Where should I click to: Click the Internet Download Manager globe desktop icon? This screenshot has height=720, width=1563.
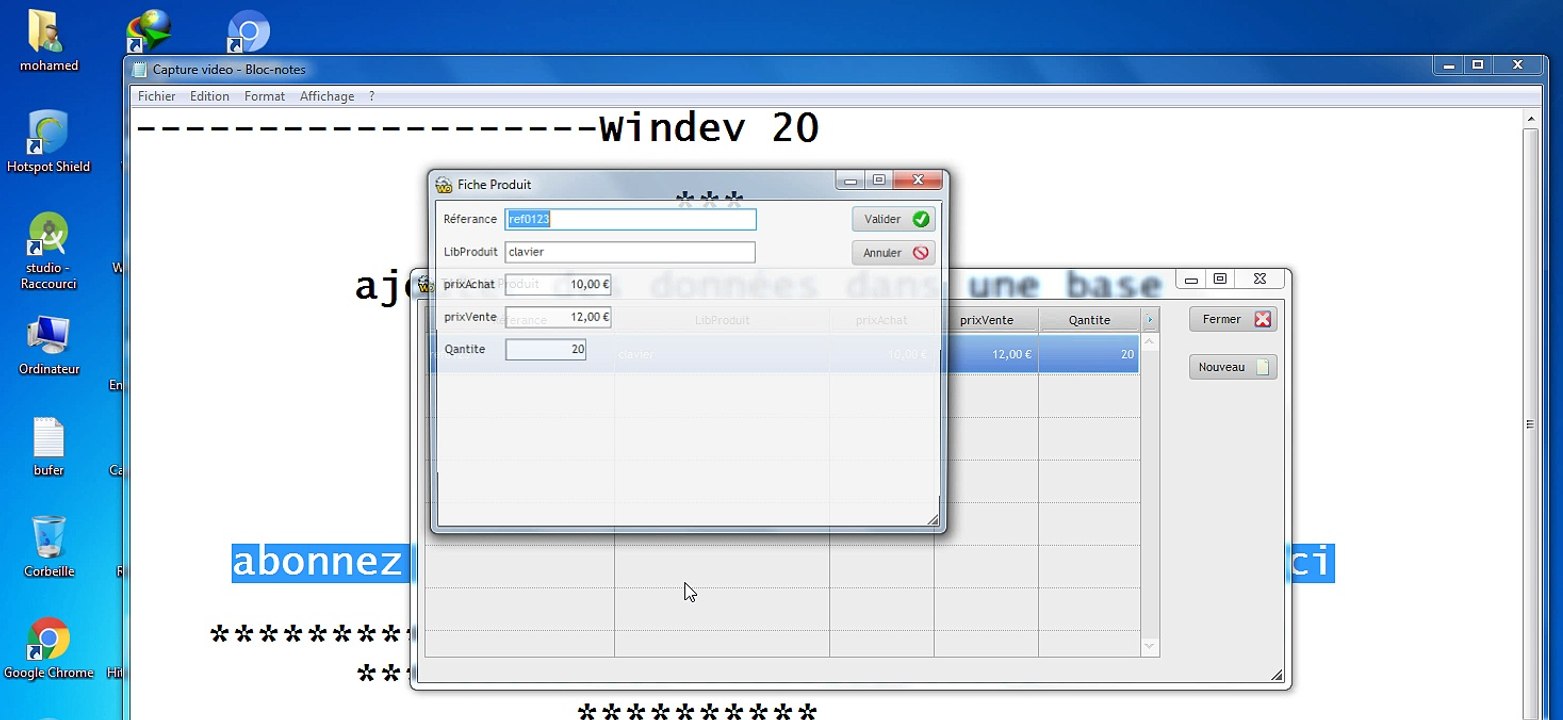pyautogui.click(x=148, y=32)
